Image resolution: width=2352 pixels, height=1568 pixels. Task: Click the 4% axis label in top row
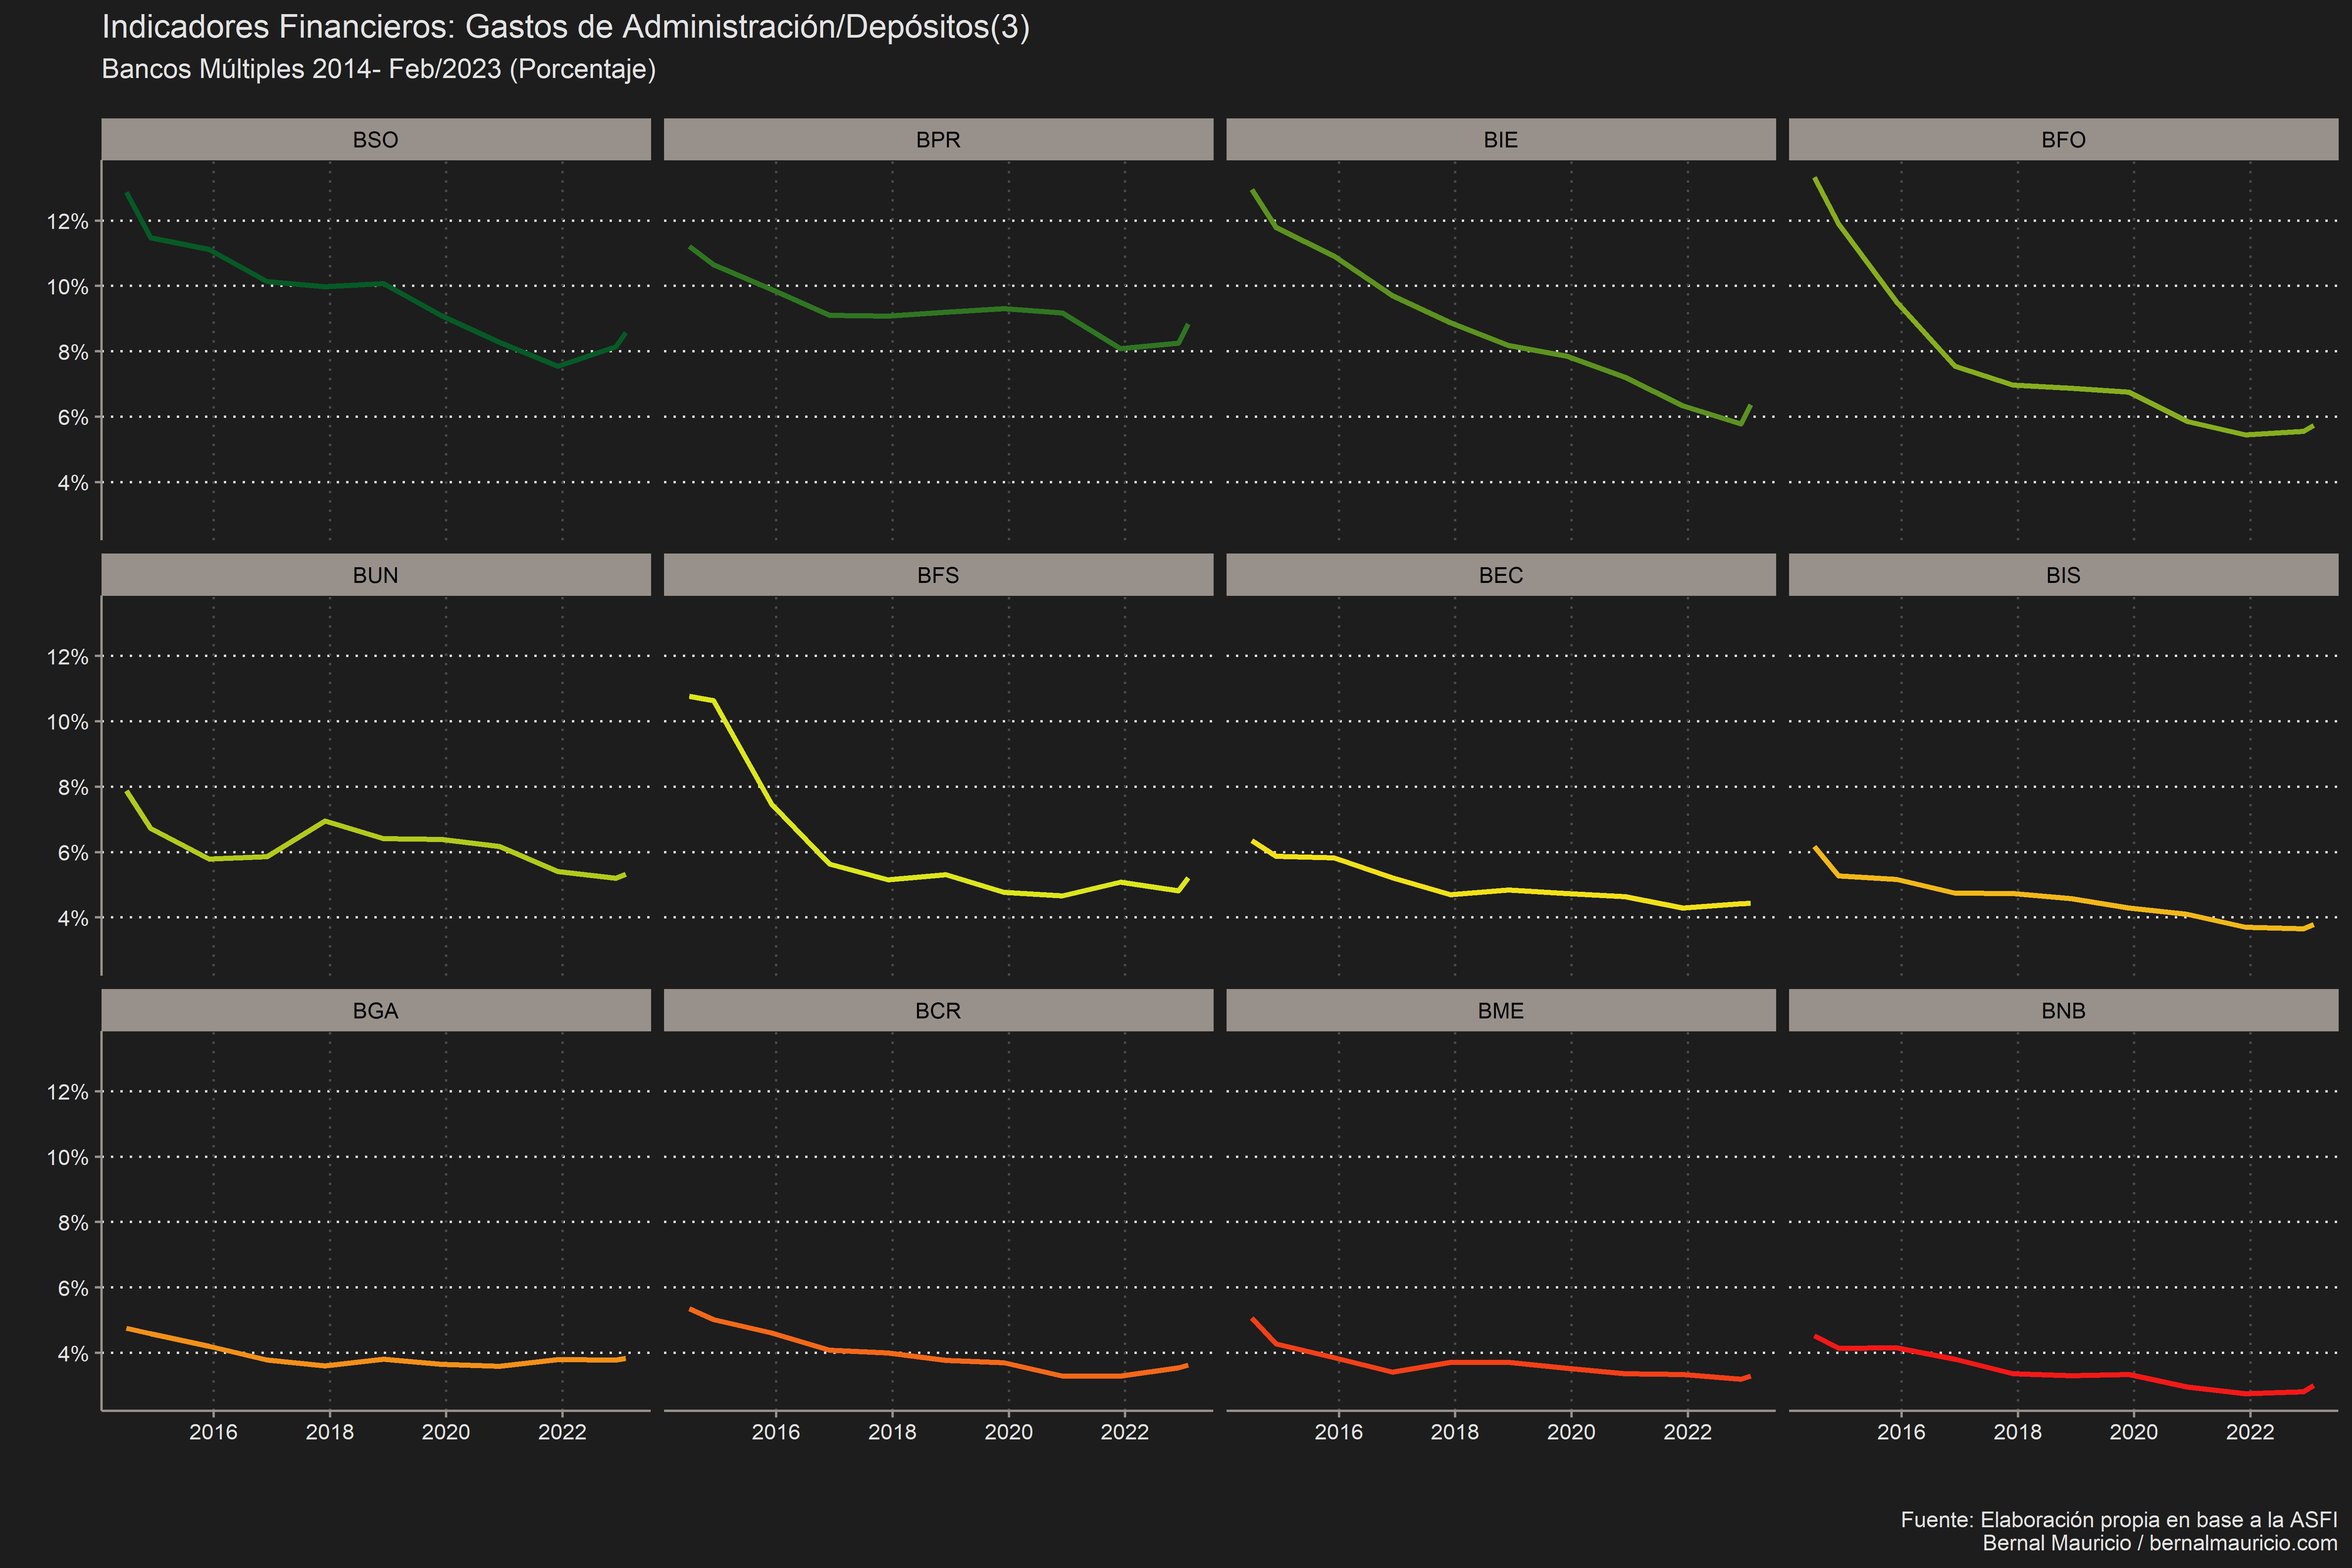coord(73,483)
